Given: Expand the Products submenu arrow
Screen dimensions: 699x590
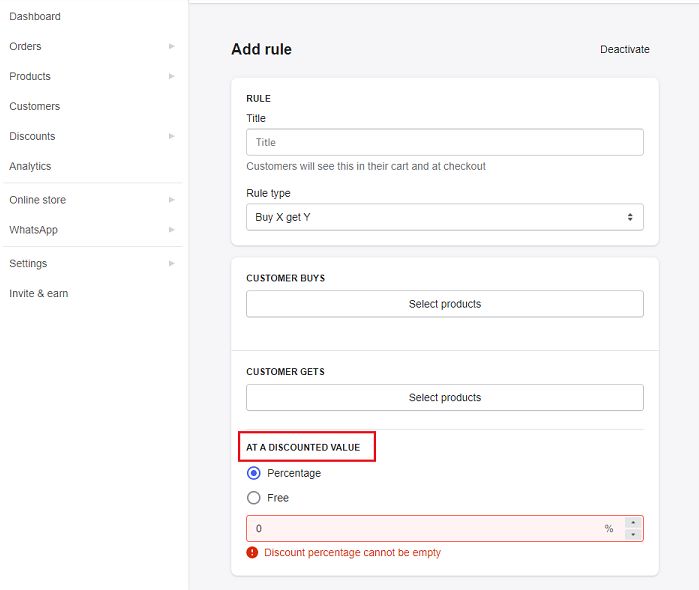Looking at the screenshot, I should (172, 76).
